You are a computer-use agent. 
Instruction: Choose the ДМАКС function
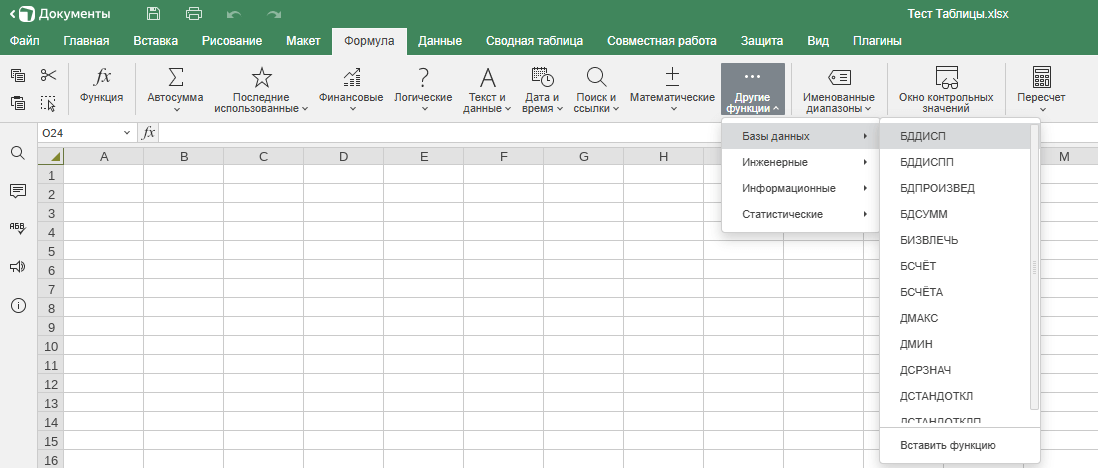click(x=955, y=318)
